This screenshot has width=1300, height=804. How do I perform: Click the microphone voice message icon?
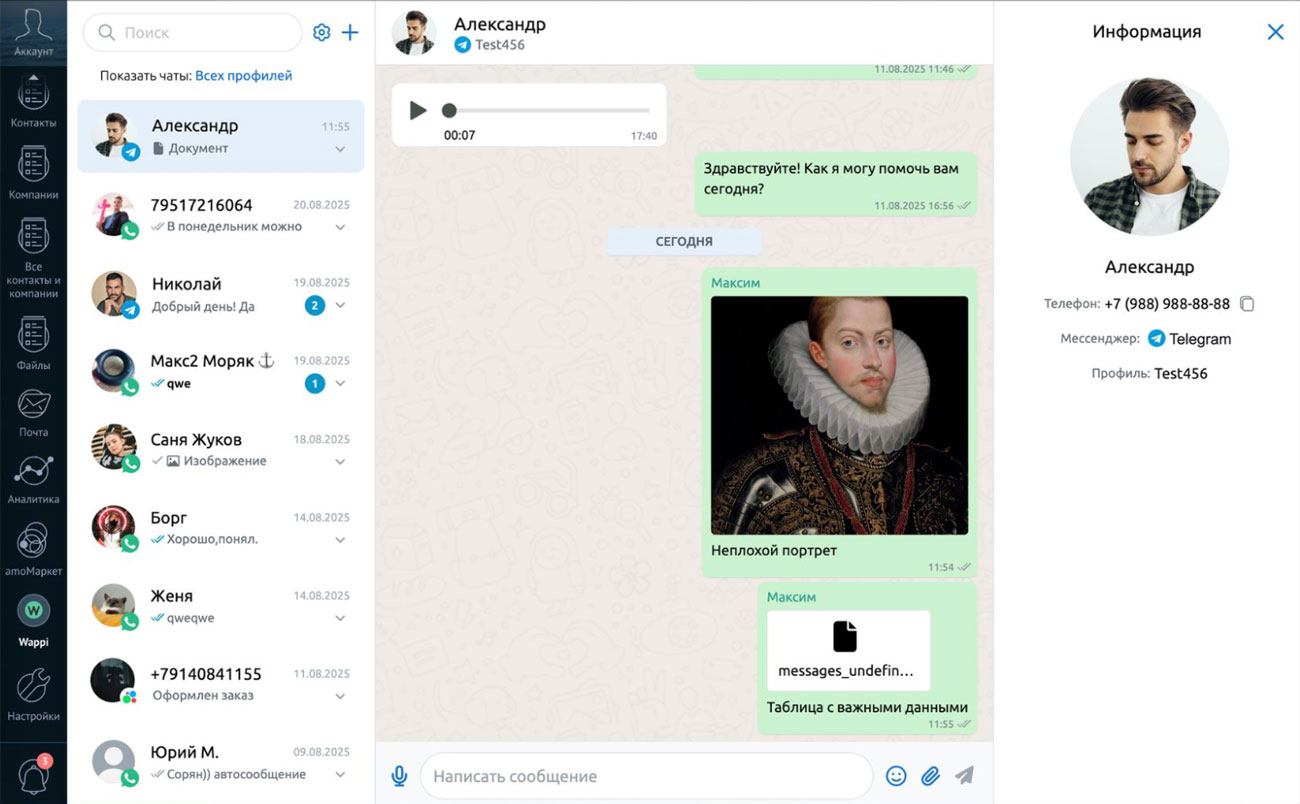click(x=399, y=776)
